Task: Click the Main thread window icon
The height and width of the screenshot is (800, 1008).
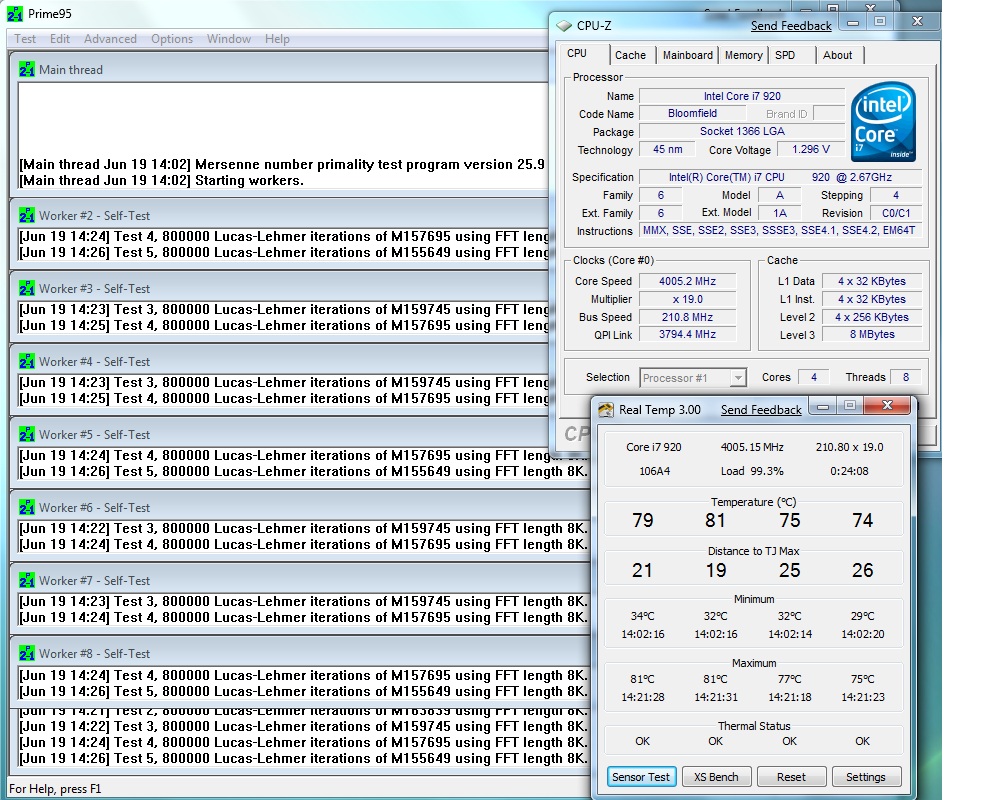Action: (27, 69)
